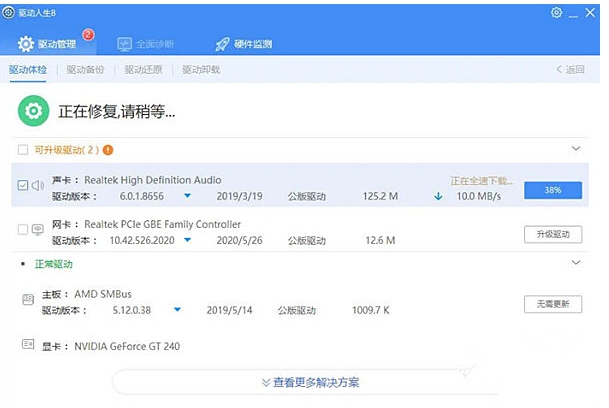Click the 125.2 M file size
Image resolution: width=609 pixels, height=408 pixels.
click(x=381, y=196)
